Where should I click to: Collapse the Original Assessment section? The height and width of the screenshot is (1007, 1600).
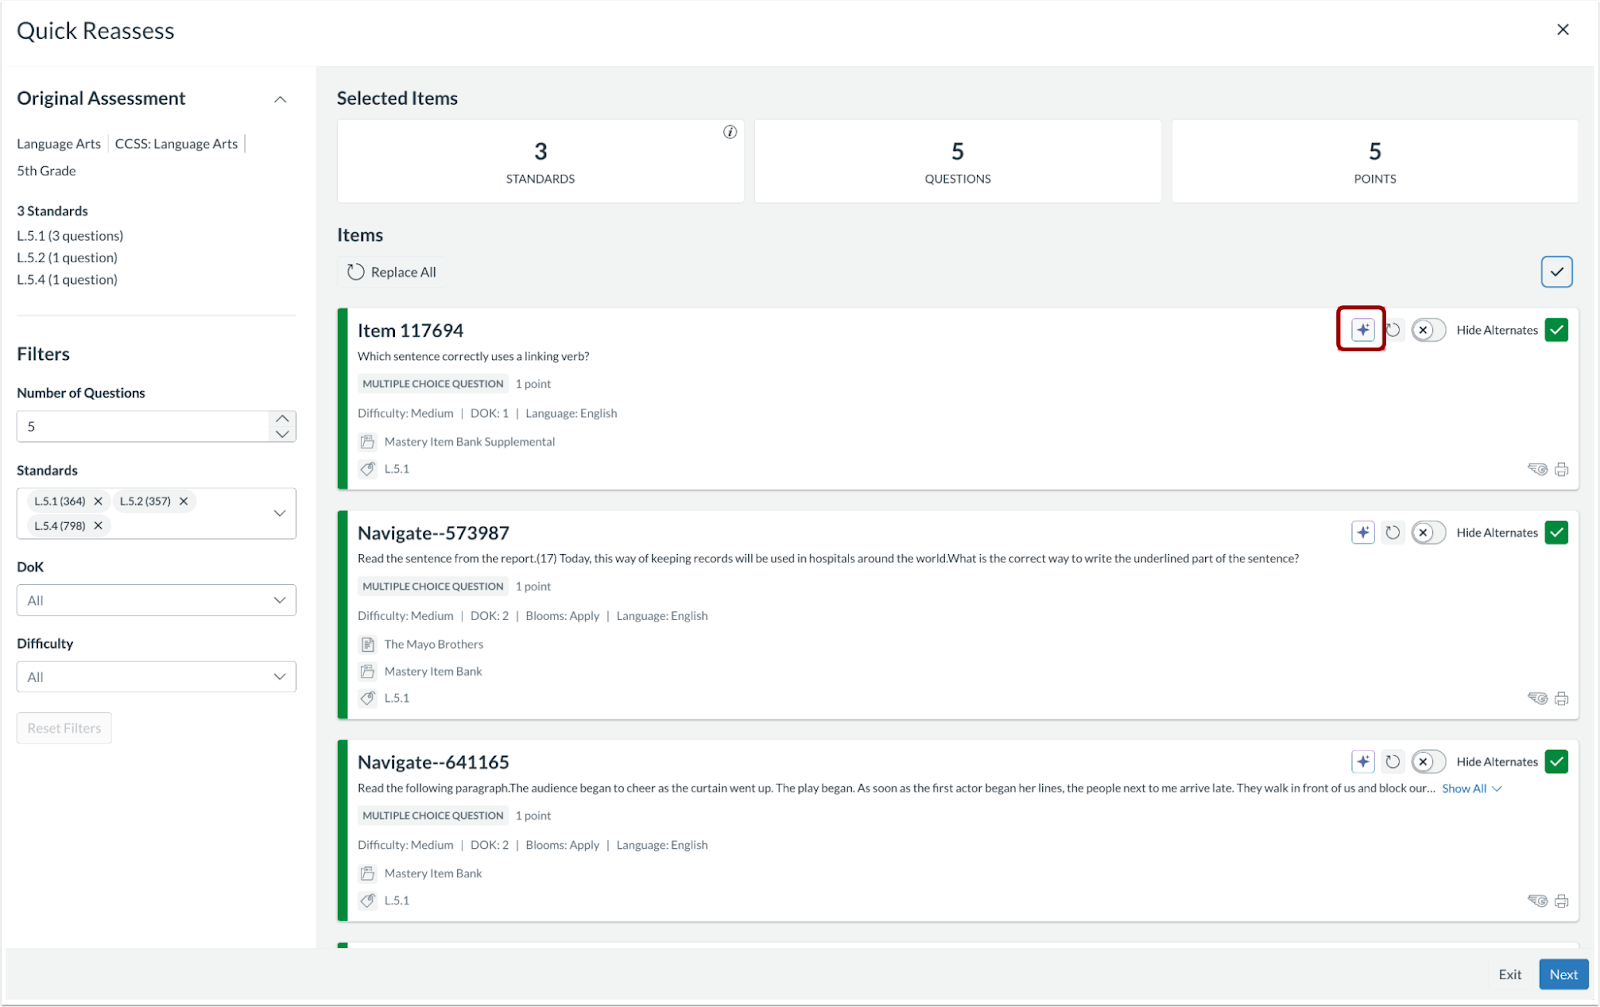(280, 99)
